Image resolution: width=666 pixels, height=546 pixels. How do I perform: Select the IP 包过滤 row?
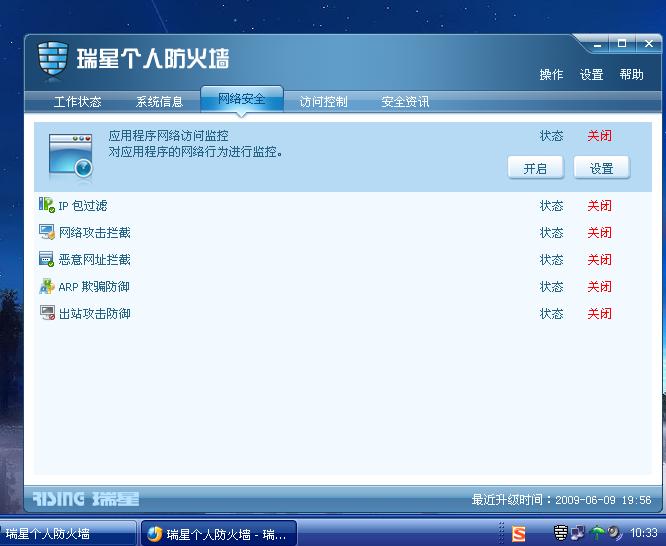coord(342,206)
